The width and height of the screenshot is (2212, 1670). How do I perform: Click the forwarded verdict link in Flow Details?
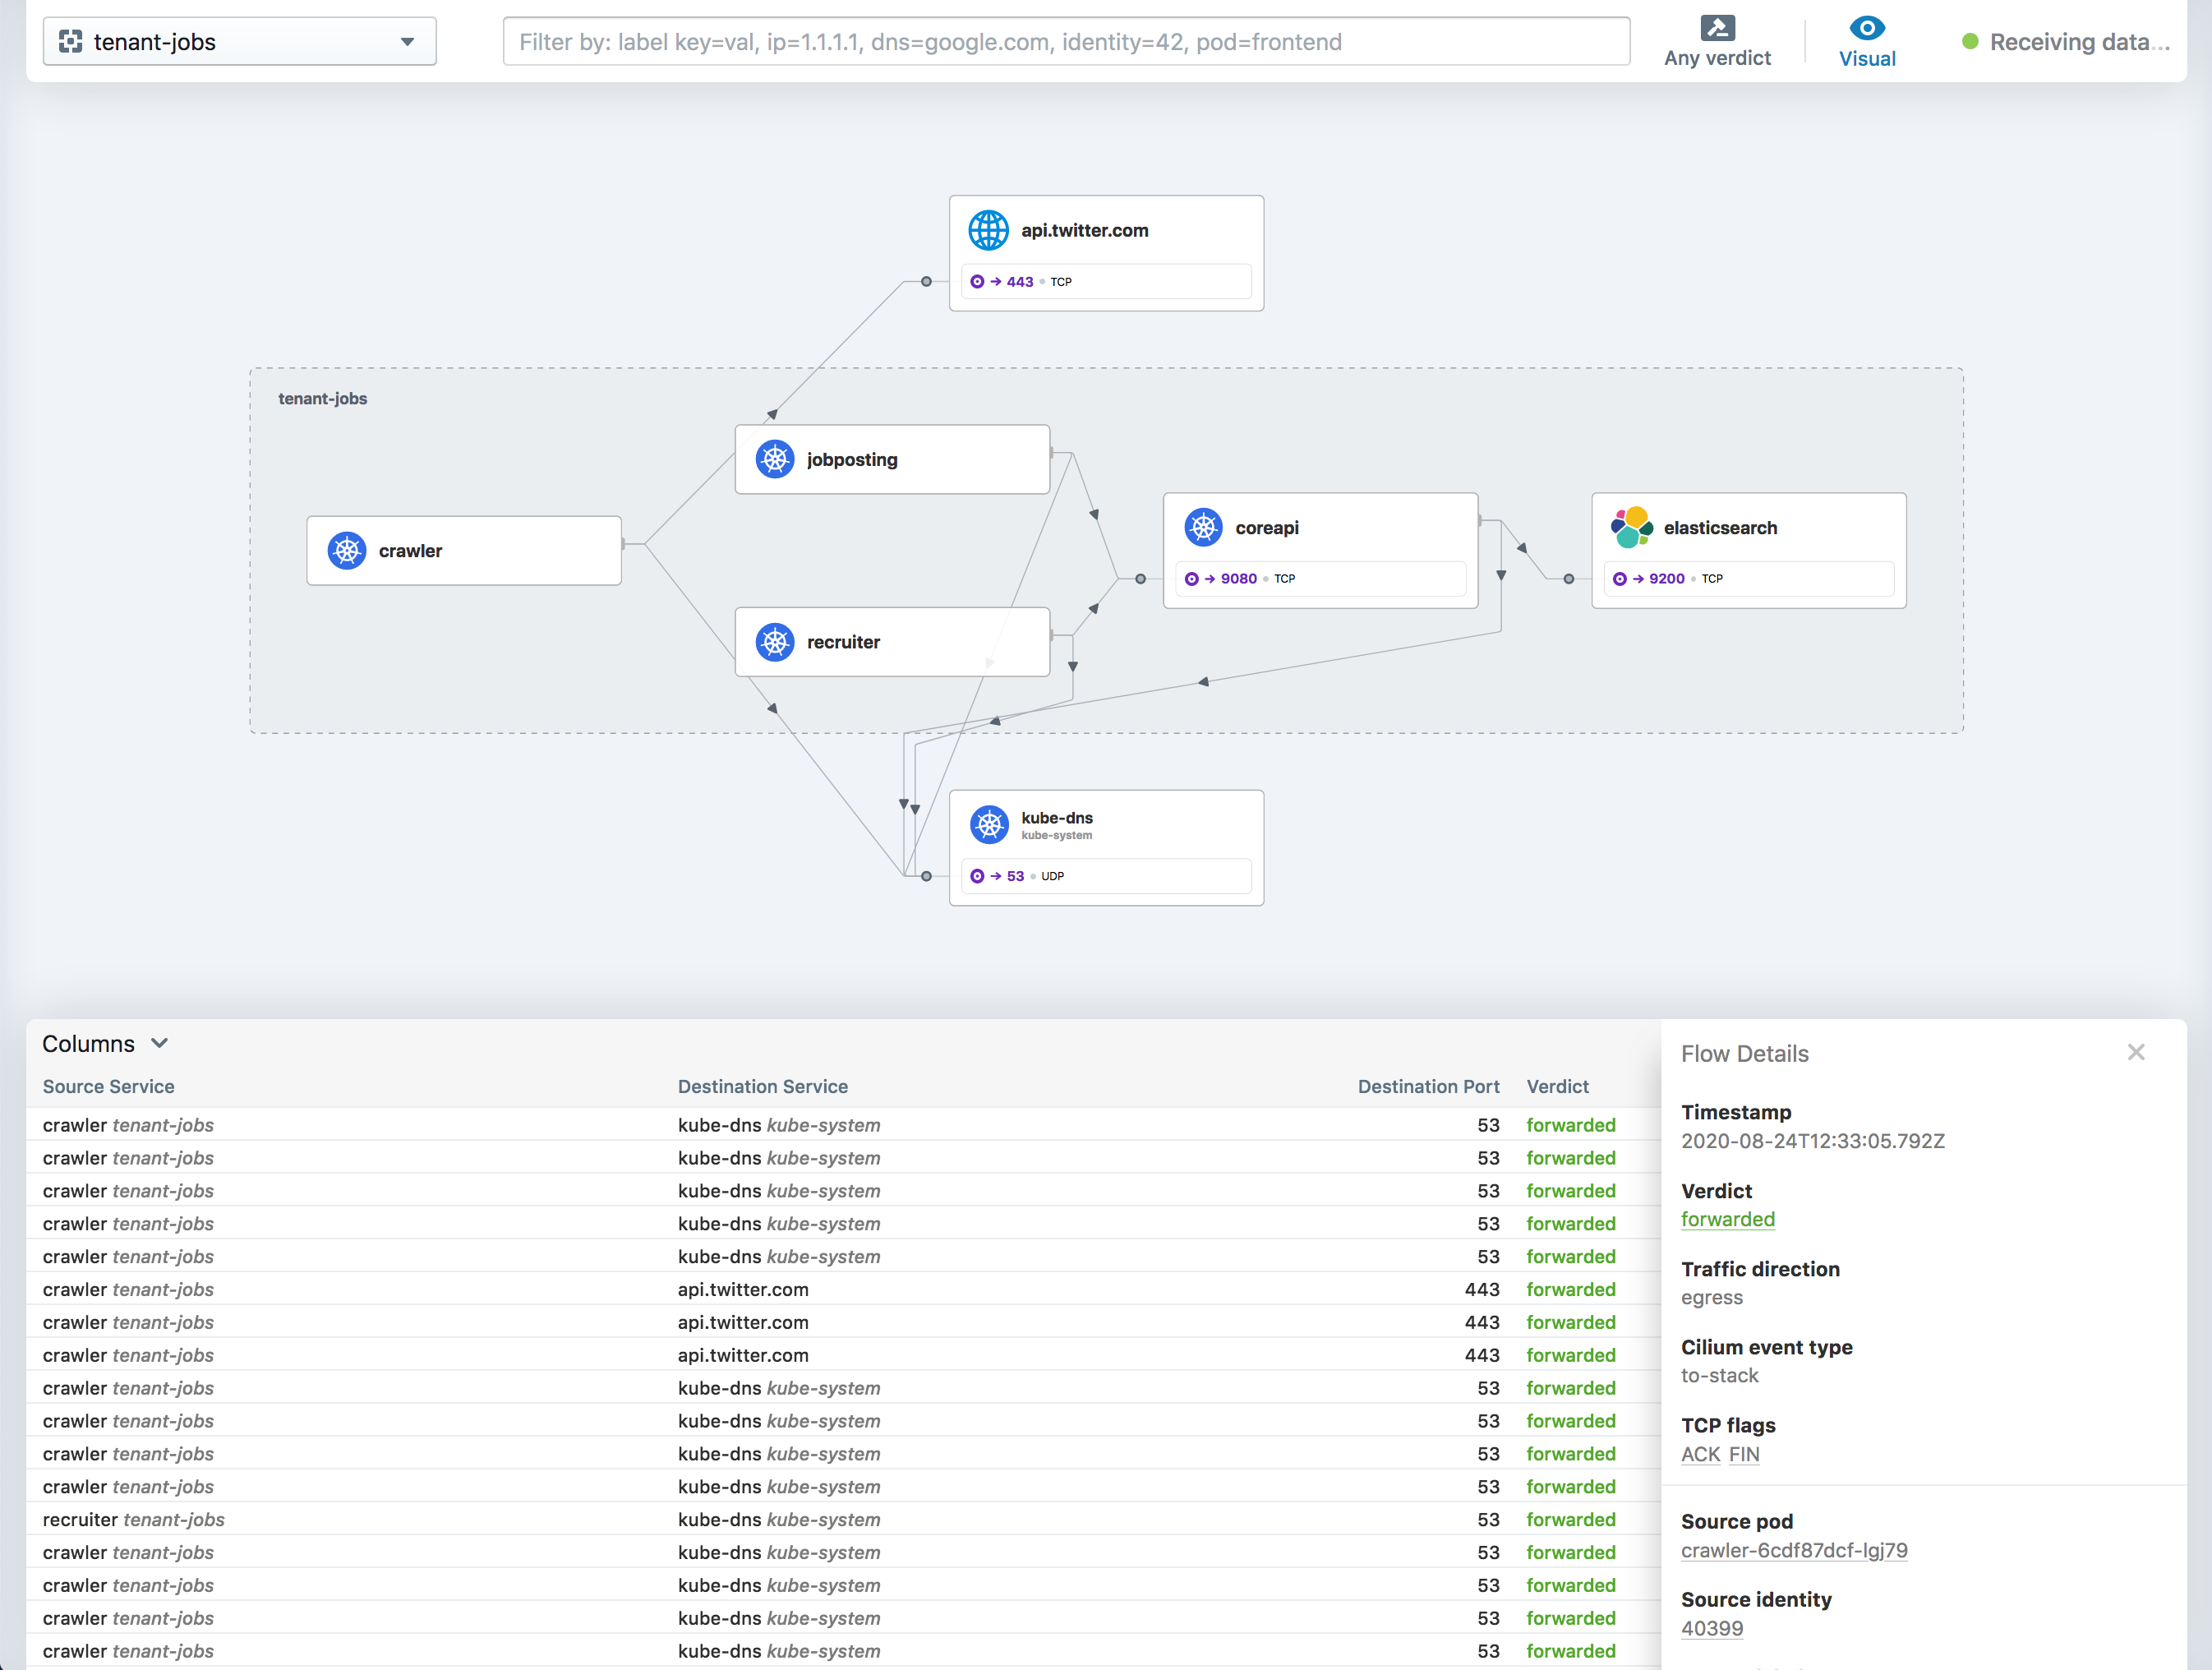[1727, 1219]
